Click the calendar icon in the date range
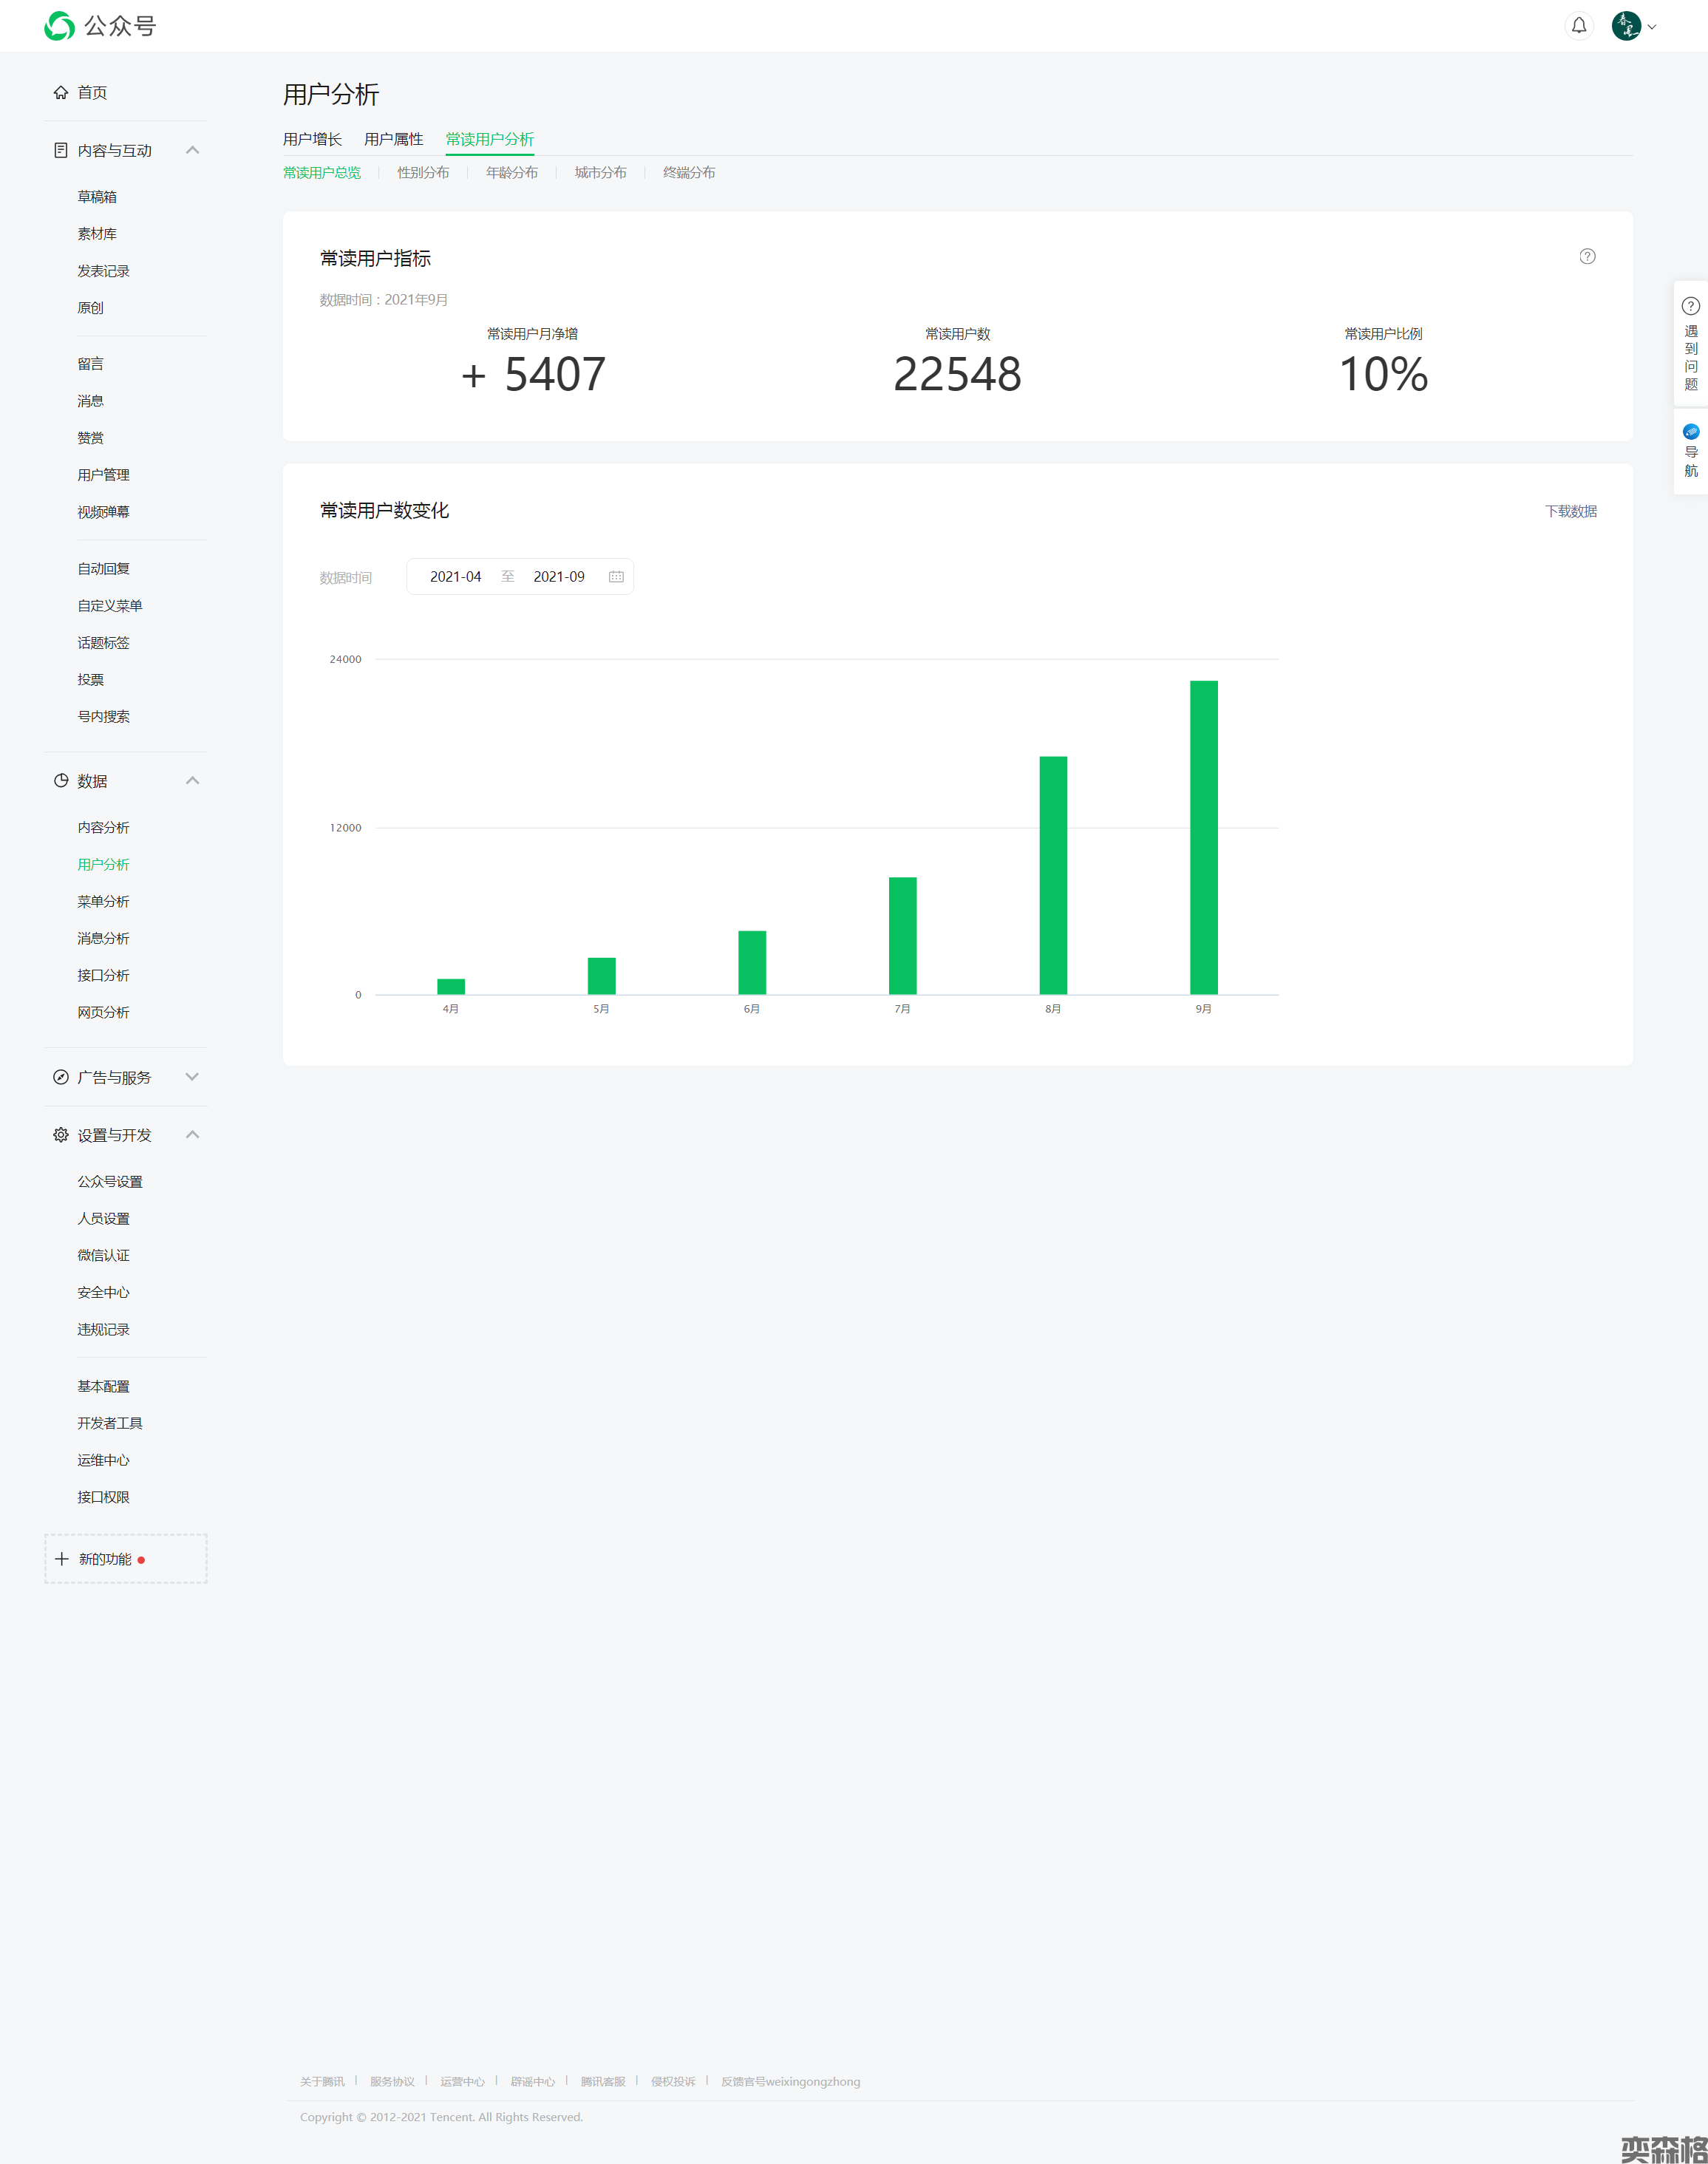Screen dimensions: 1708x2164 pyautogui.click(x=616, y=577)
